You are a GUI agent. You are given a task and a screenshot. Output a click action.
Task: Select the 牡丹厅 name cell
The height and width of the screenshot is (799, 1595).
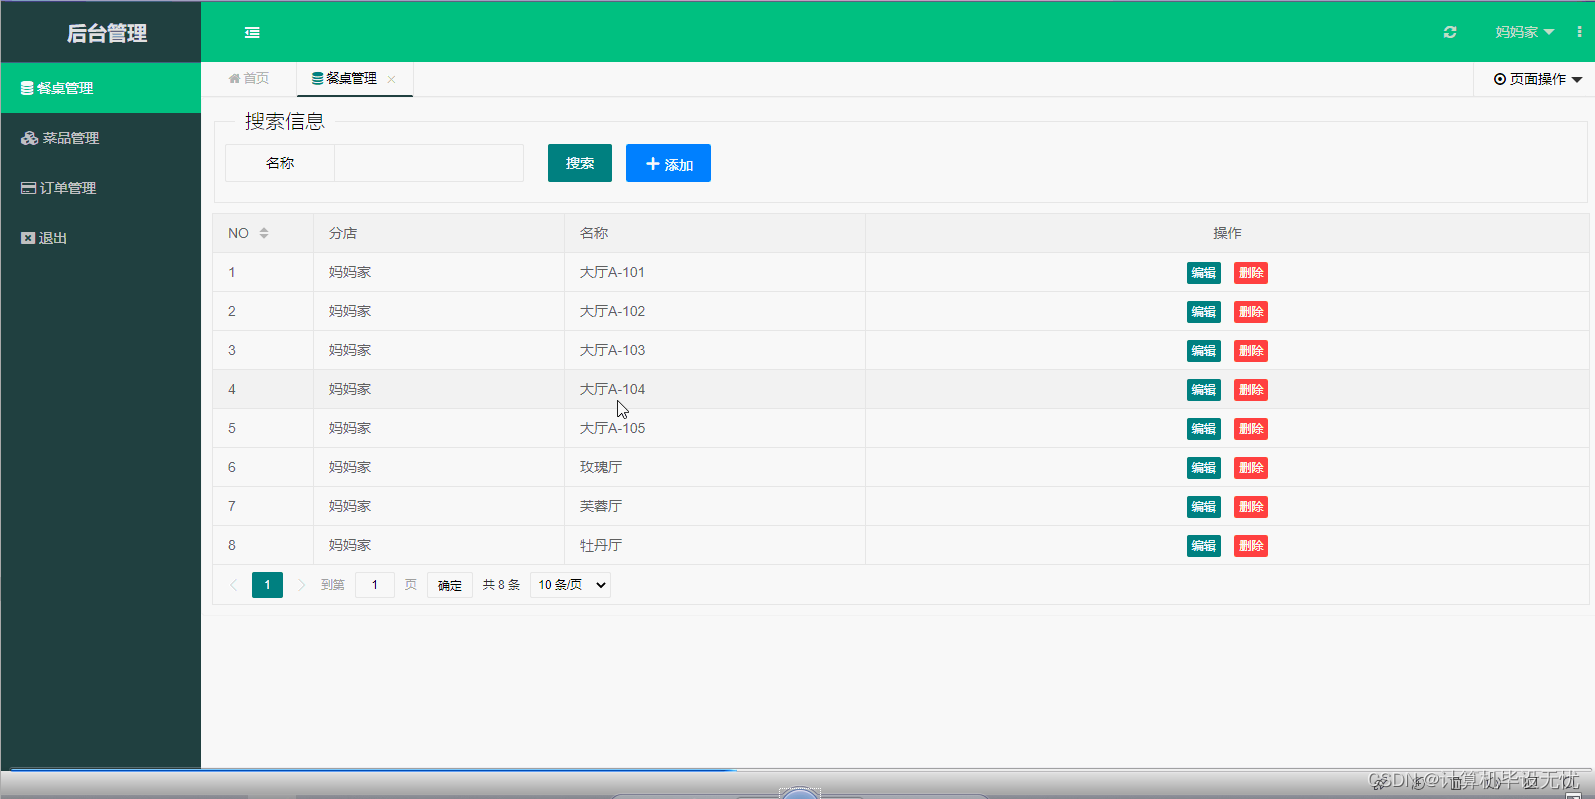pos(715,545)
